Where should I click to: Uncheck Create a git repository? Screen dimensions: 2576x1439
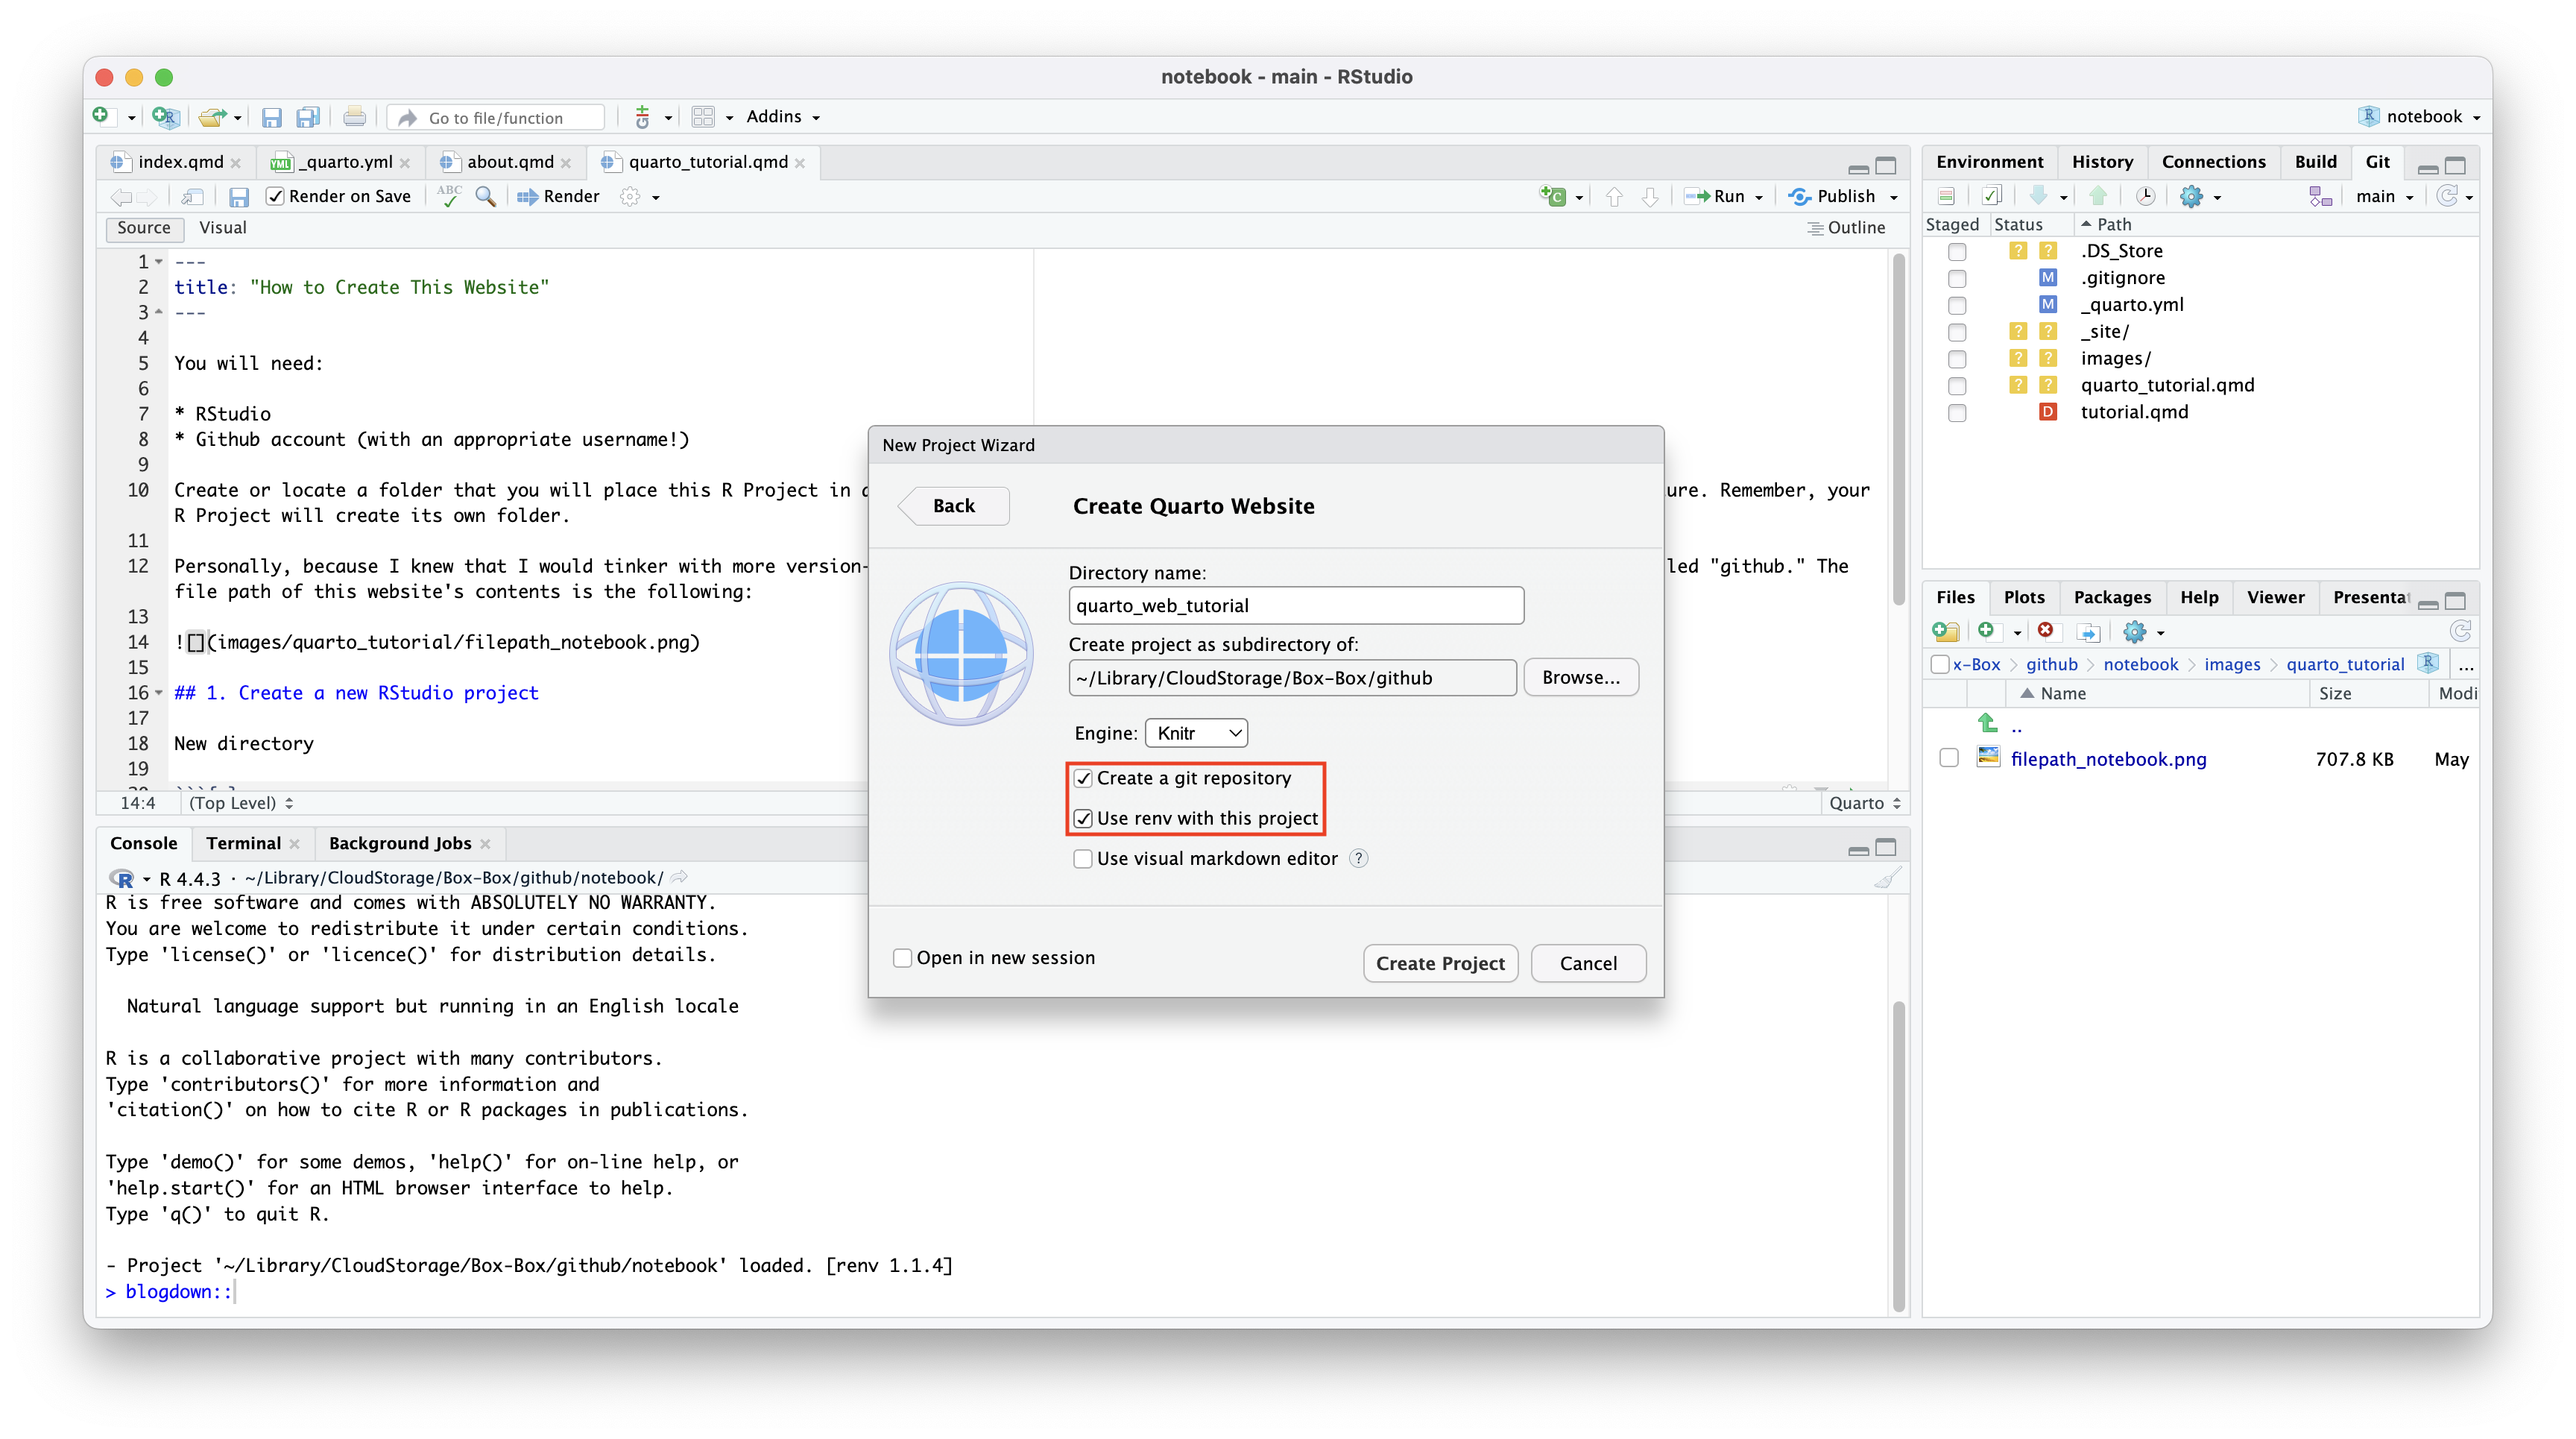click(1083, 778)
